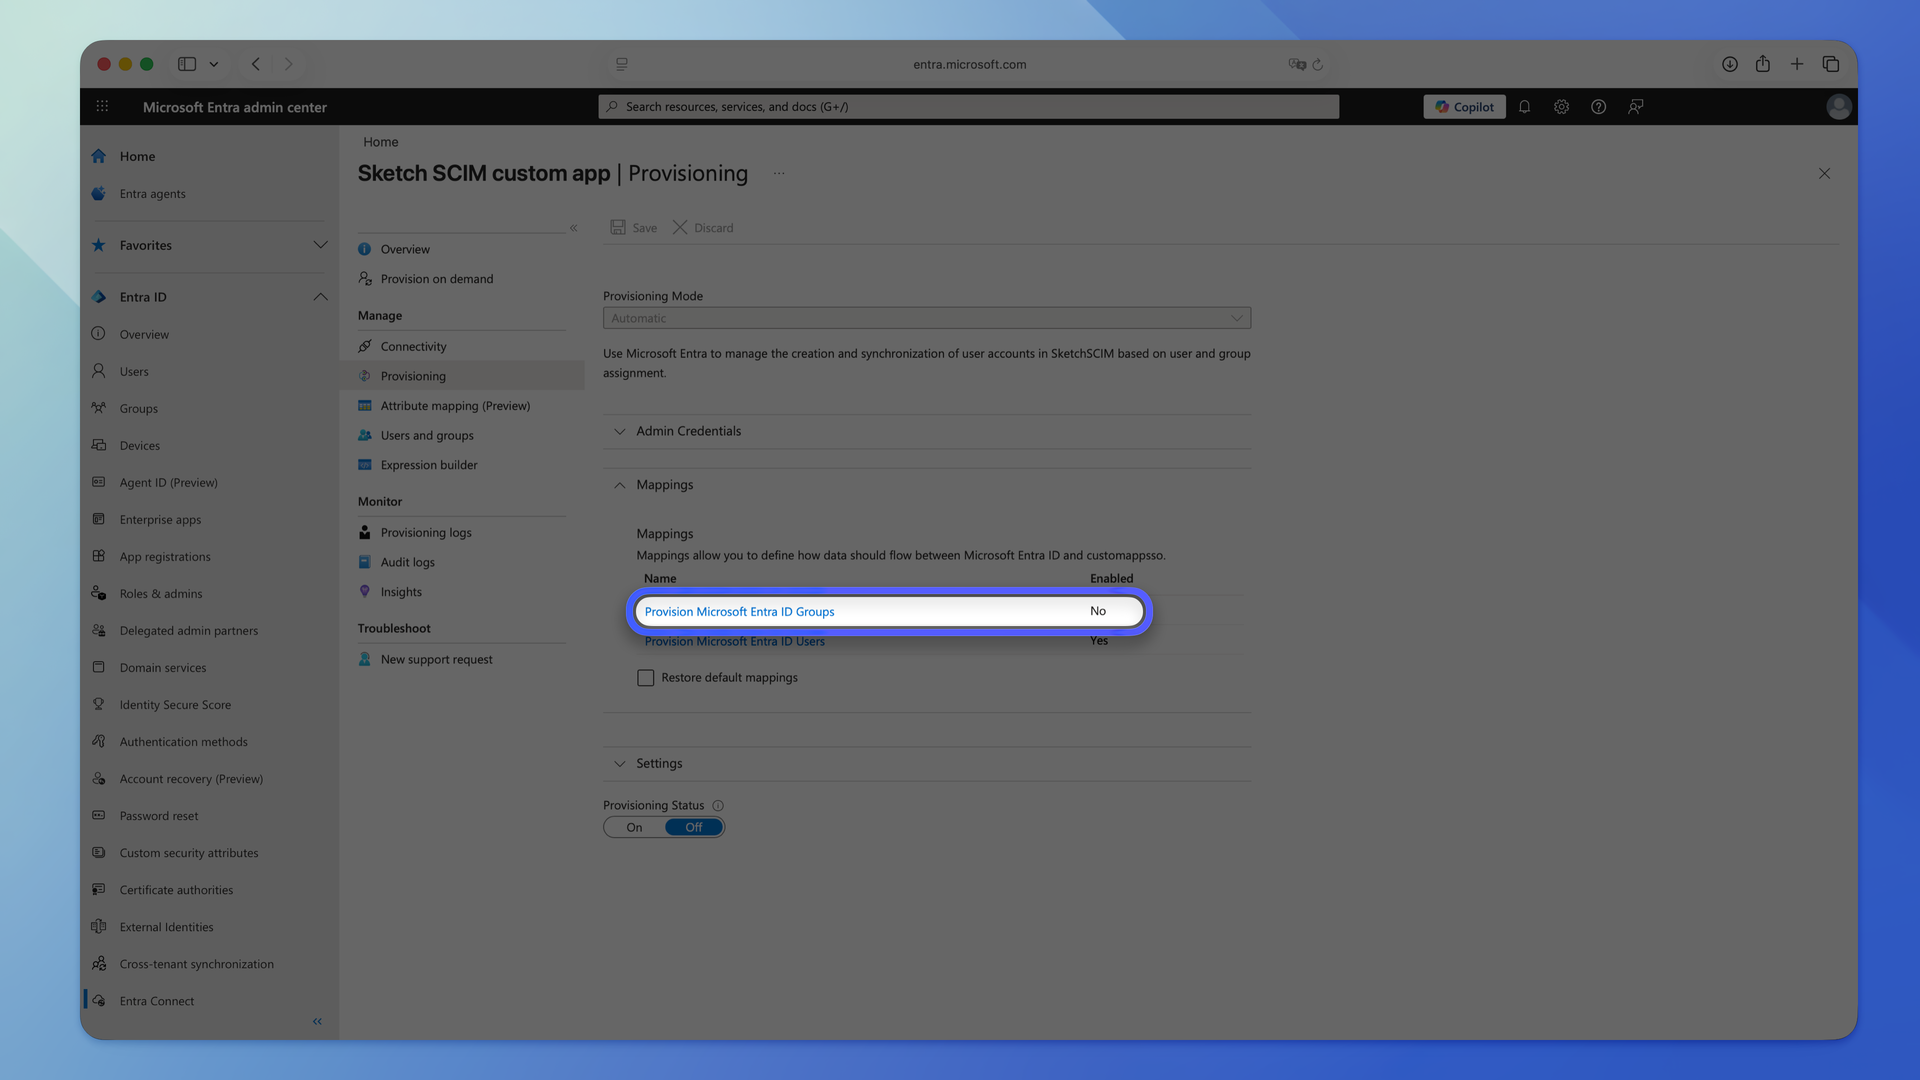Screen dimensions: 1920x1080
Task: Focus the search resources field
Action: coord(968,107)
